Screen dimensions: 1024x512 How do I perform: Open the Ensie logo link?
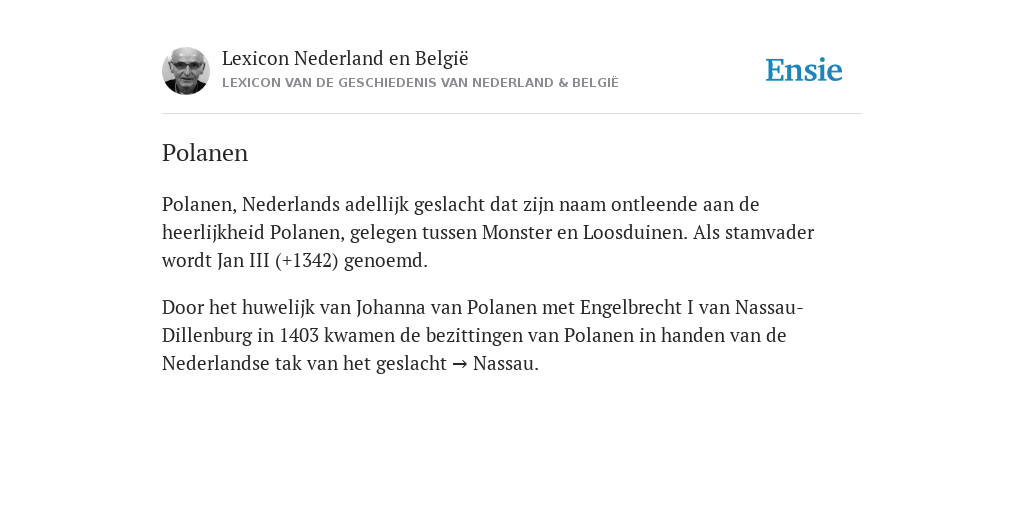pos(804,71)
